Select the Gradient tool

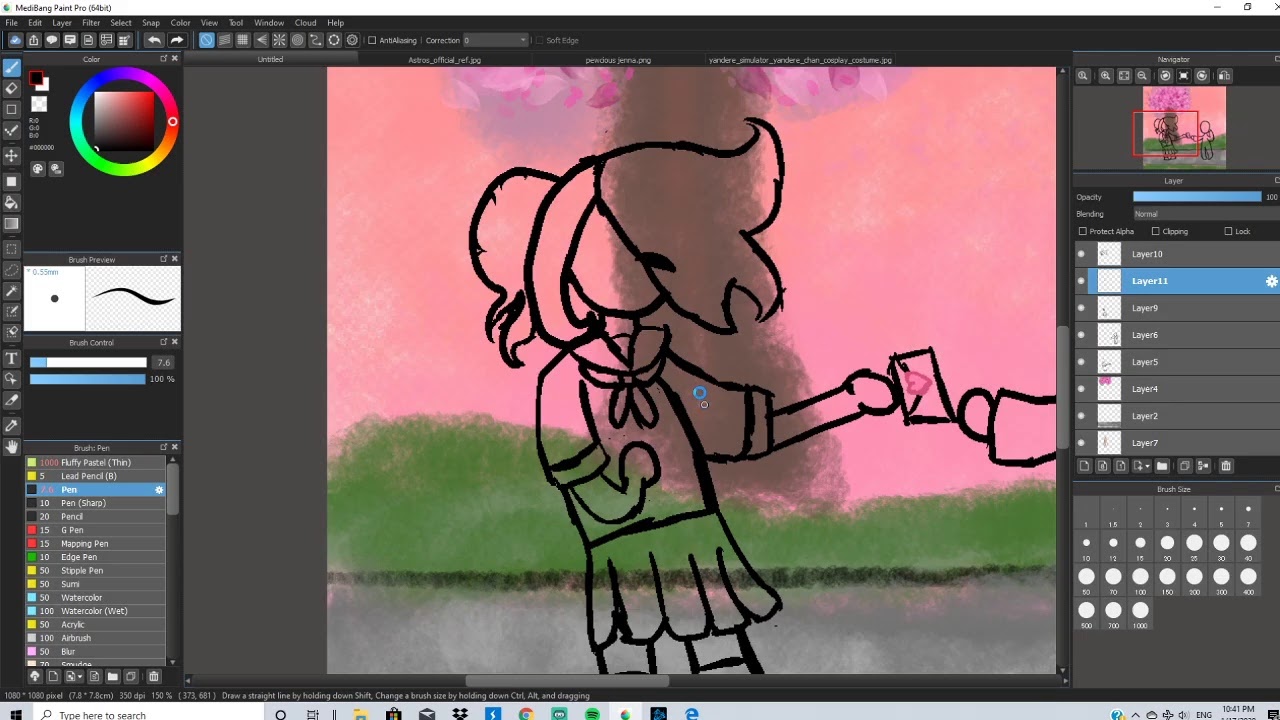coord(12,224)
